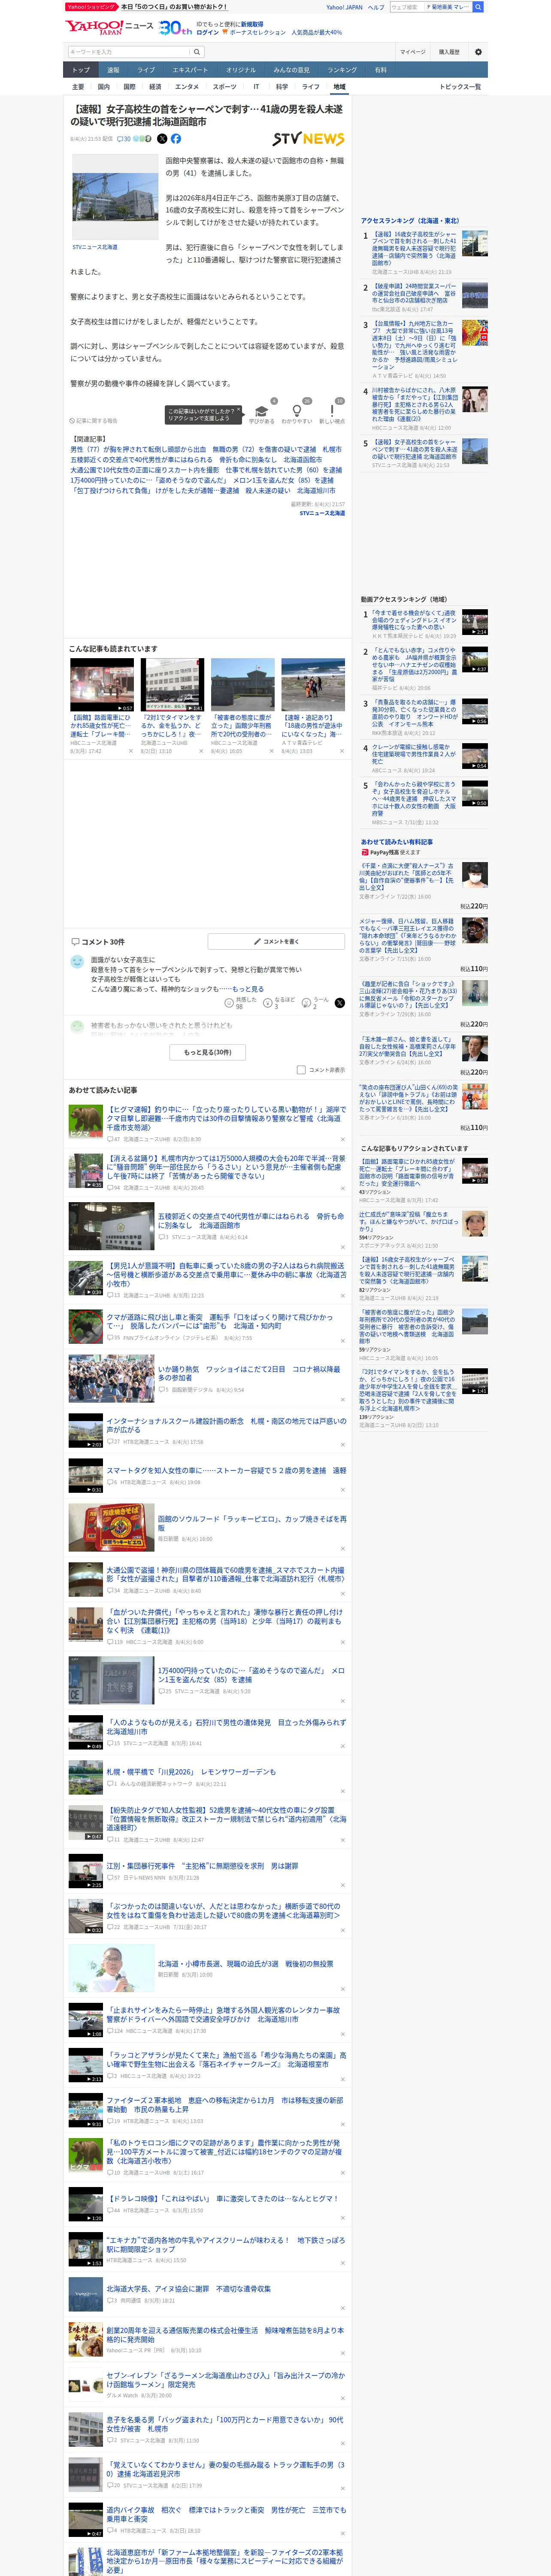Click the search magnifier button beside keyword field
The height and width of the screenshot is (2576, 551).
(197, 52)
